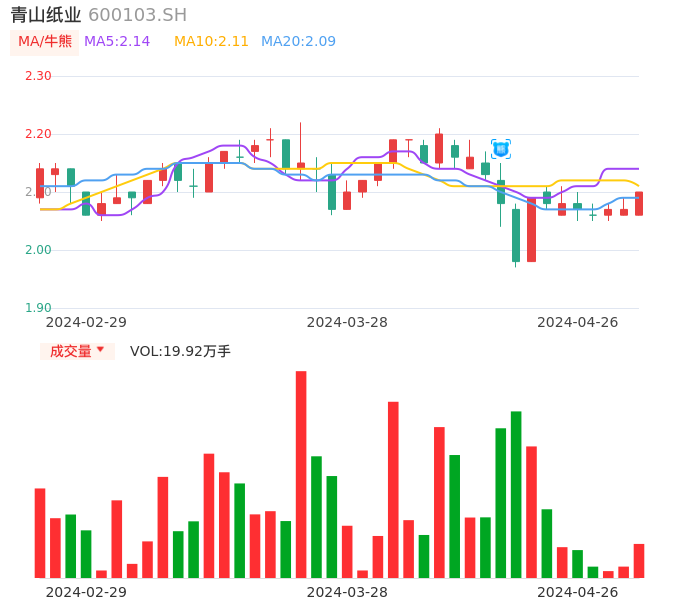
Task: Click the 2.30 price axis label
Action: coord(38,76)
